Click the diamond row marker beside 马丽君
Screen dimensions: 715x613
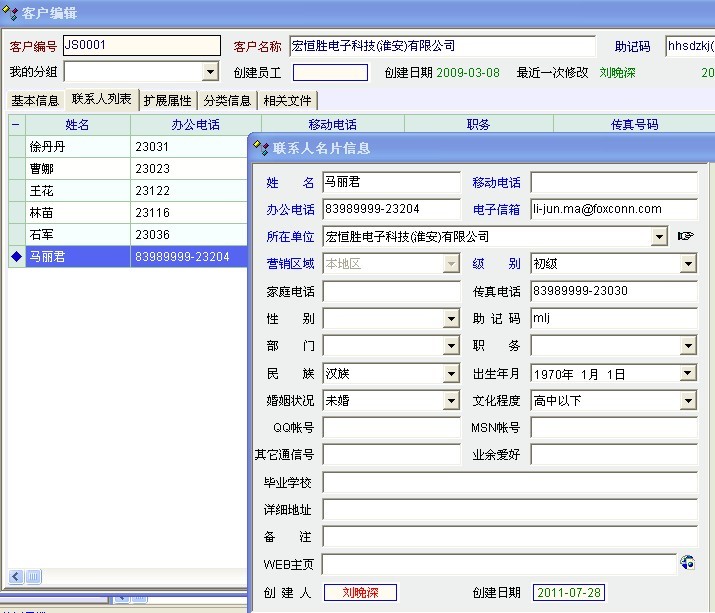15,257
